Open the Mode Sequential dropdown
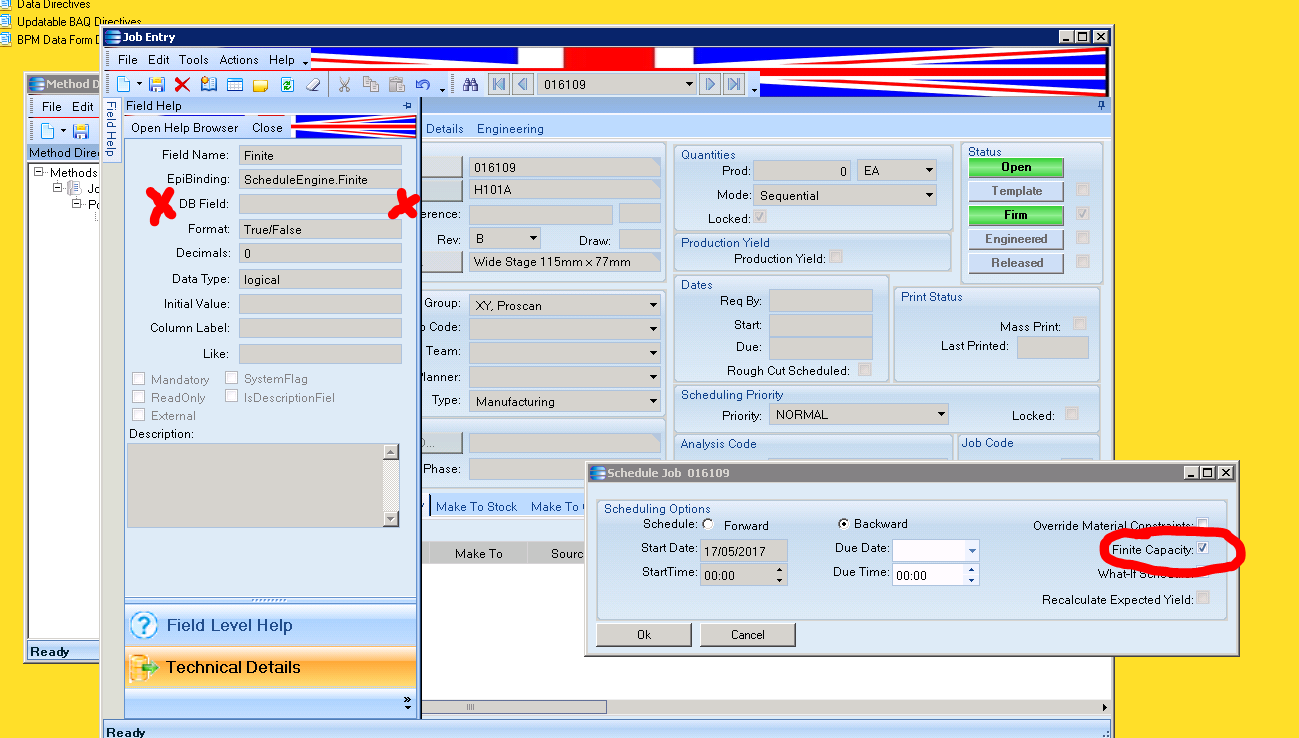The image size is (1299, 738). (x=929, y=196)
